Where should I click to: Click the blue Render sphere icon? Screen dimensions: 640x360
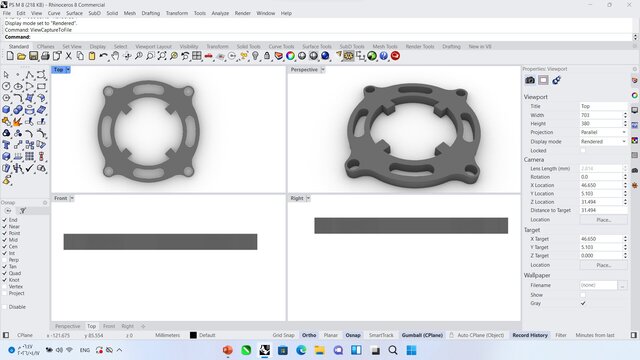325,56
